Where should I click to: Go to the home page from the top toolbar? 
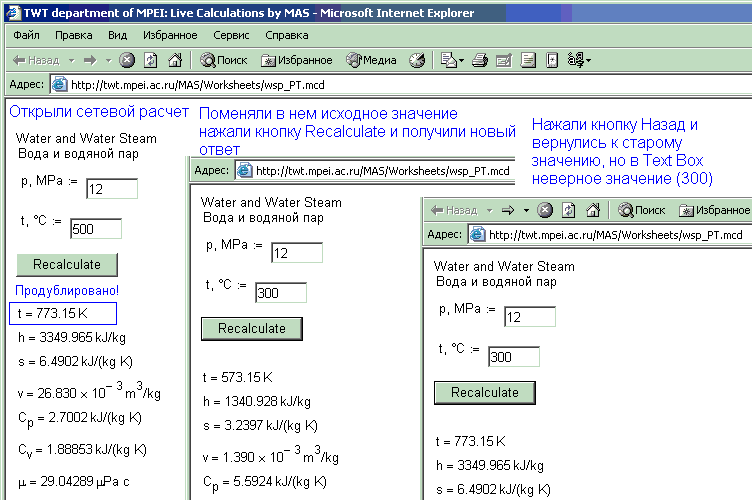coord(175,60)
